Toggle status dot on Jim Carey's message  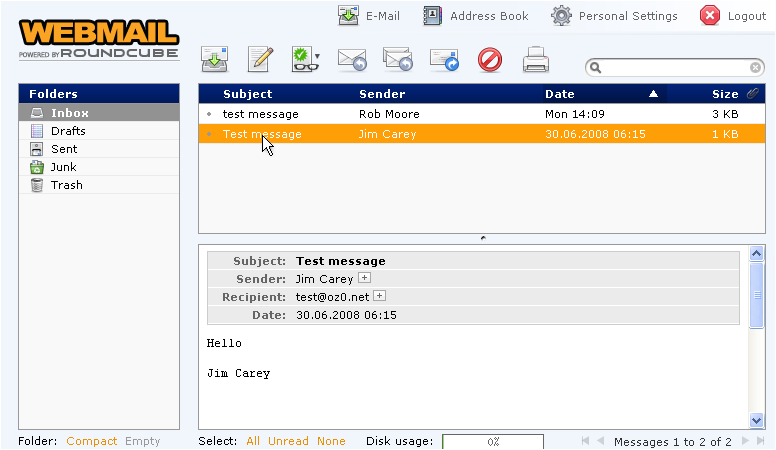209,134
